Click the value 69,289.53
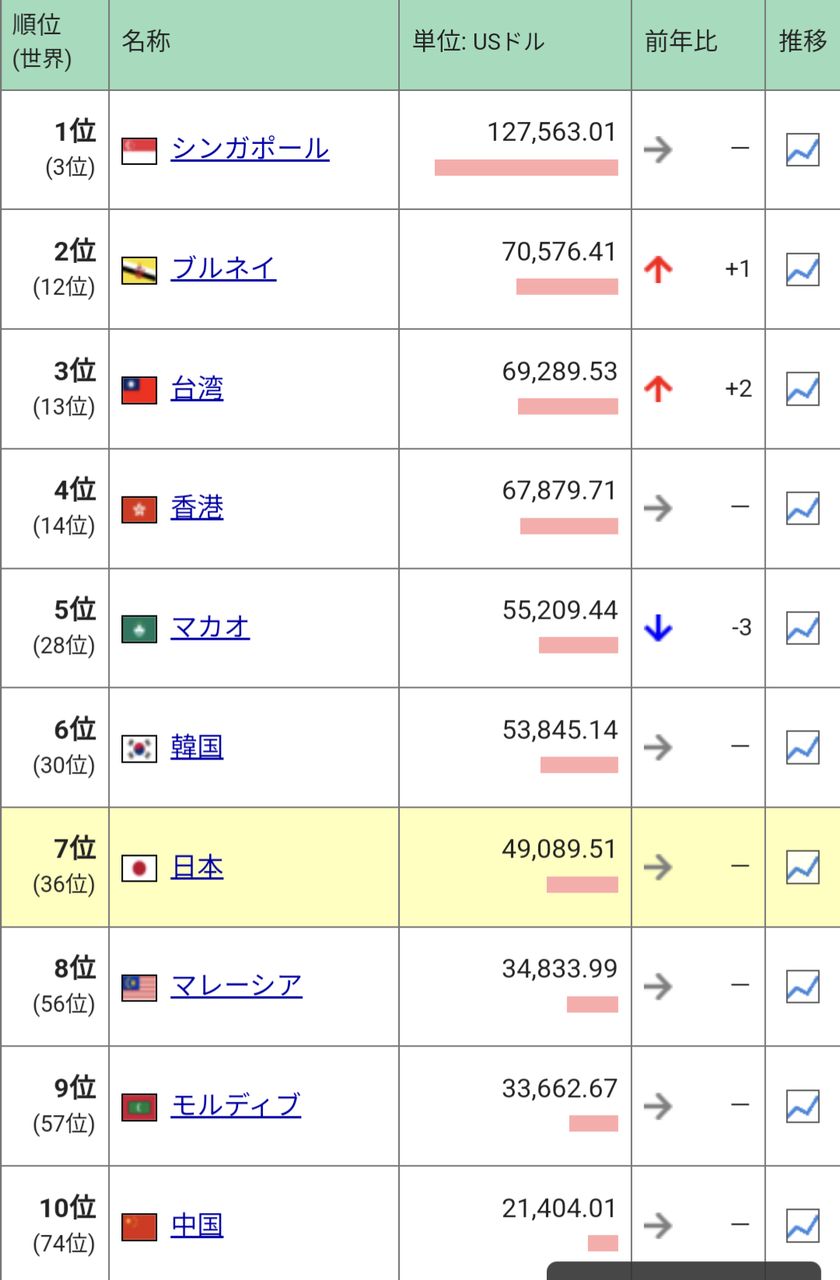Image resolution: width=840 pixels, height=1280 pixels. coord(560,371)
